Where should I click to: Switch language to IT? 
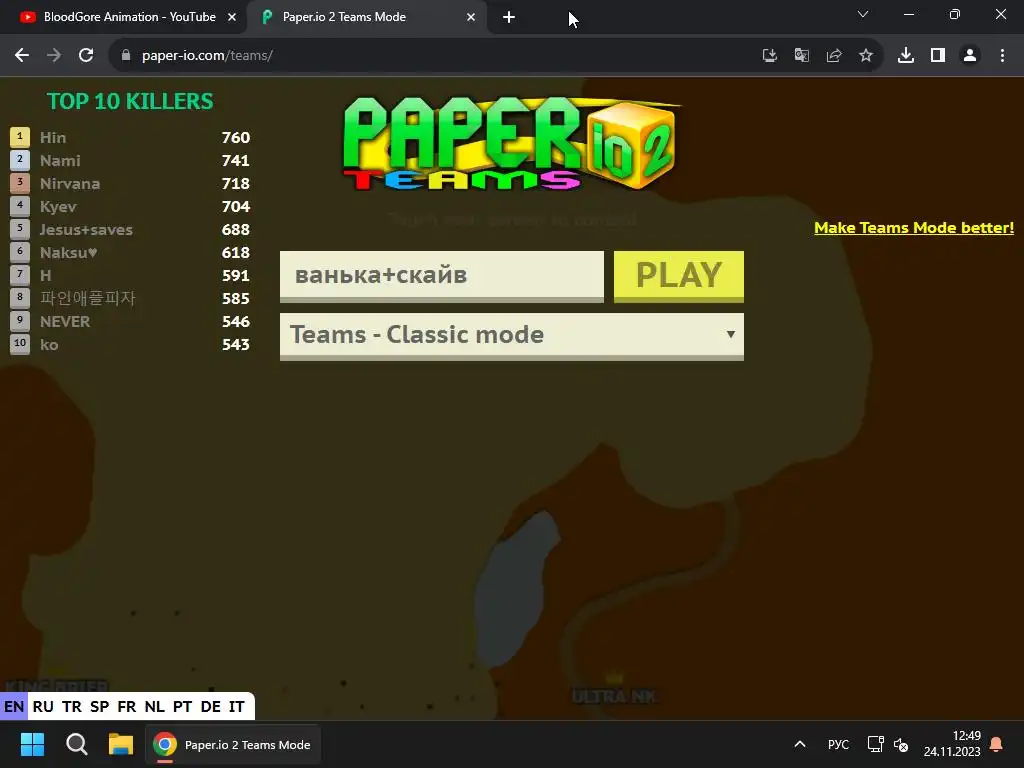[236, 707]
